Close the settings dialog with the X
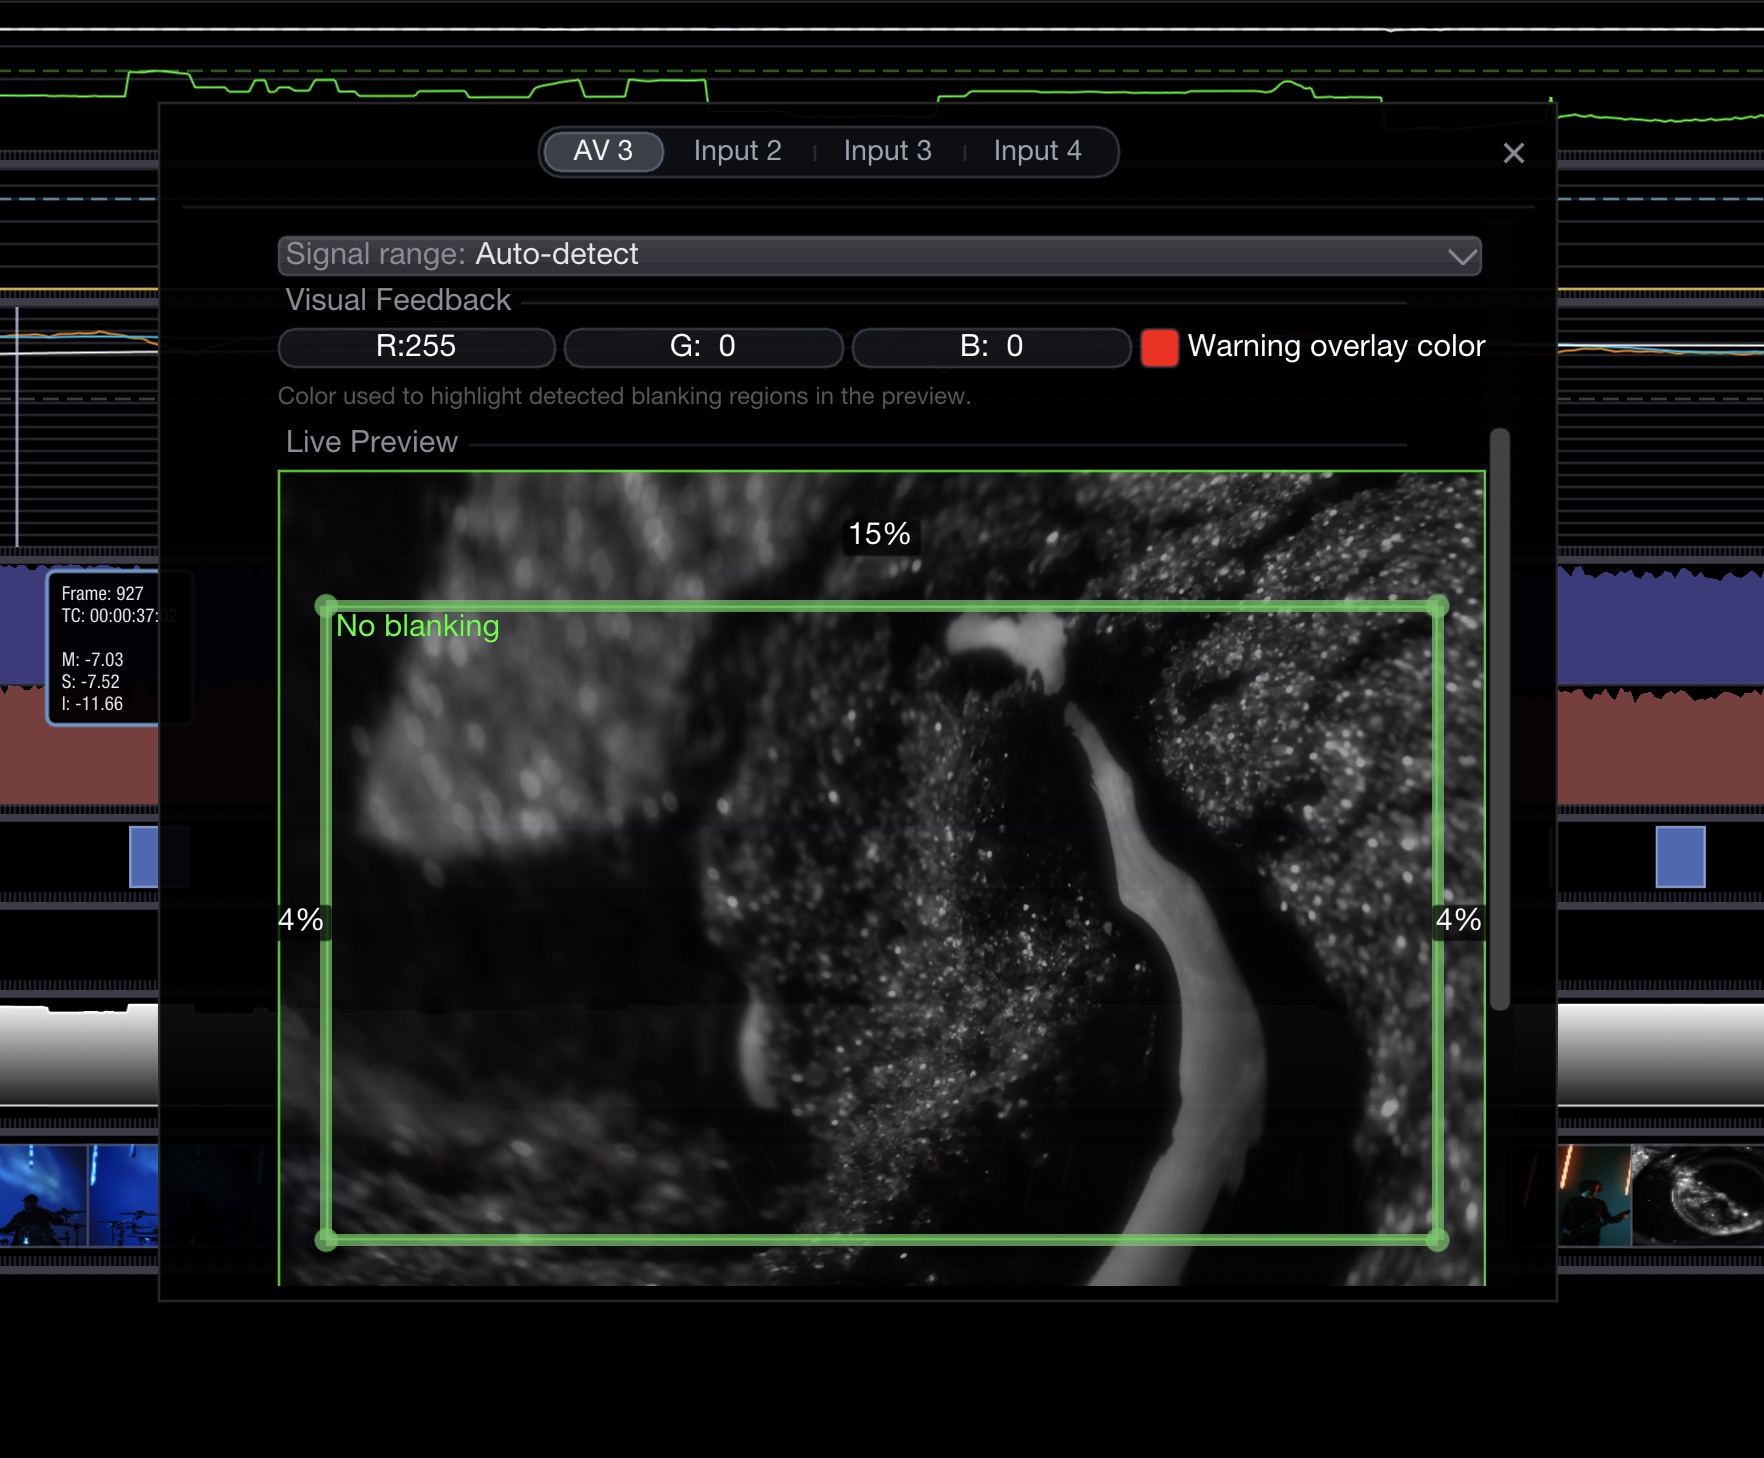The width and height of the screenshot is (1764, 1458). pos(1513,153)
